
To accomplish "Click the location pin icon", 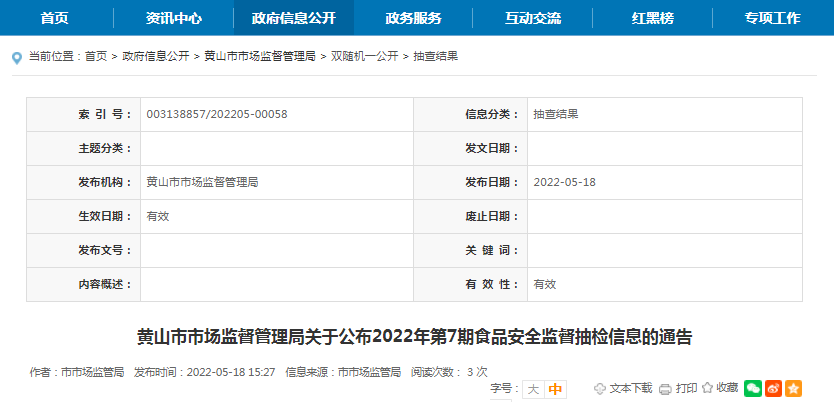I will click(17, 57).
